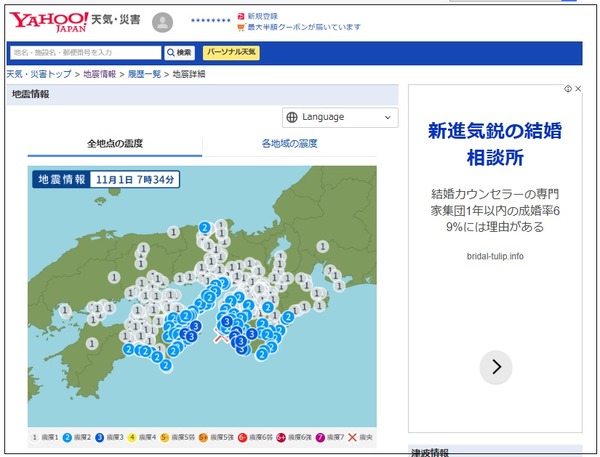Go to 地震情報 breadcrumb link
The height and width of the screenshot is (457, 600).
point(99,74)
